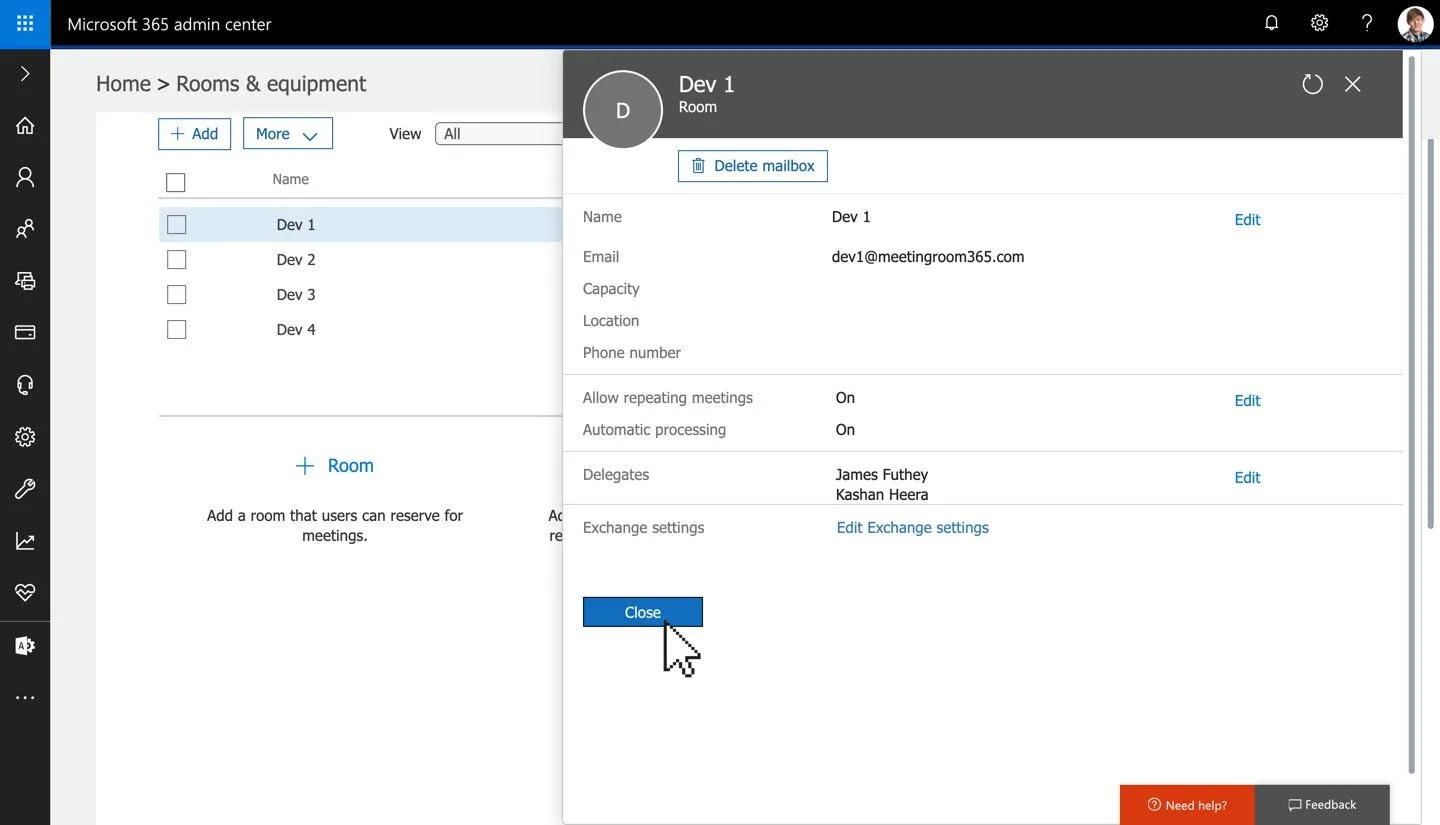The height and width of the screenshot is (825, 1440).
Task: Edit the Name section of Dev 1
Action: pos(1247,220)
